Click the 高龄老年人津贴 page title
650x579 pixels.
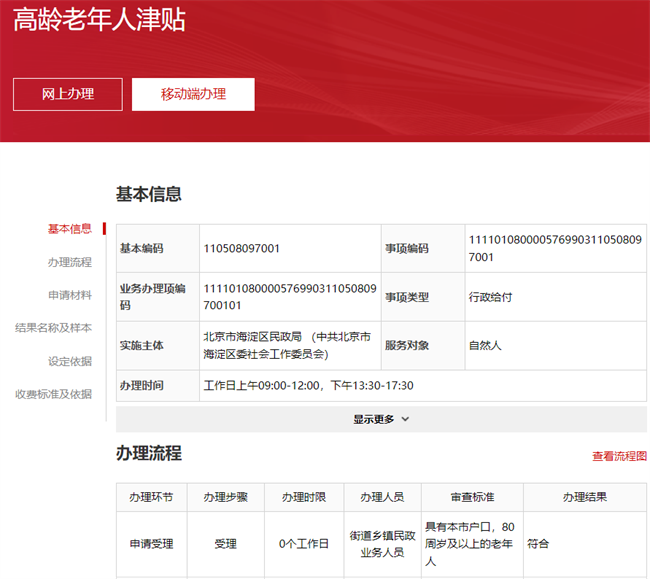[x=99, y=20]
